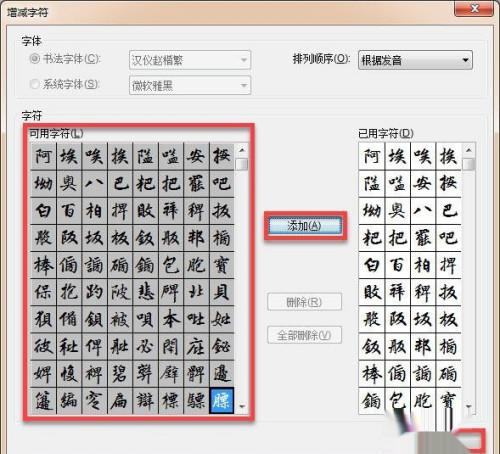The width and height of the screenshot is (500, 454).
Task: Select the 系统字体 radio button
Action: click(x=35, y=84)
